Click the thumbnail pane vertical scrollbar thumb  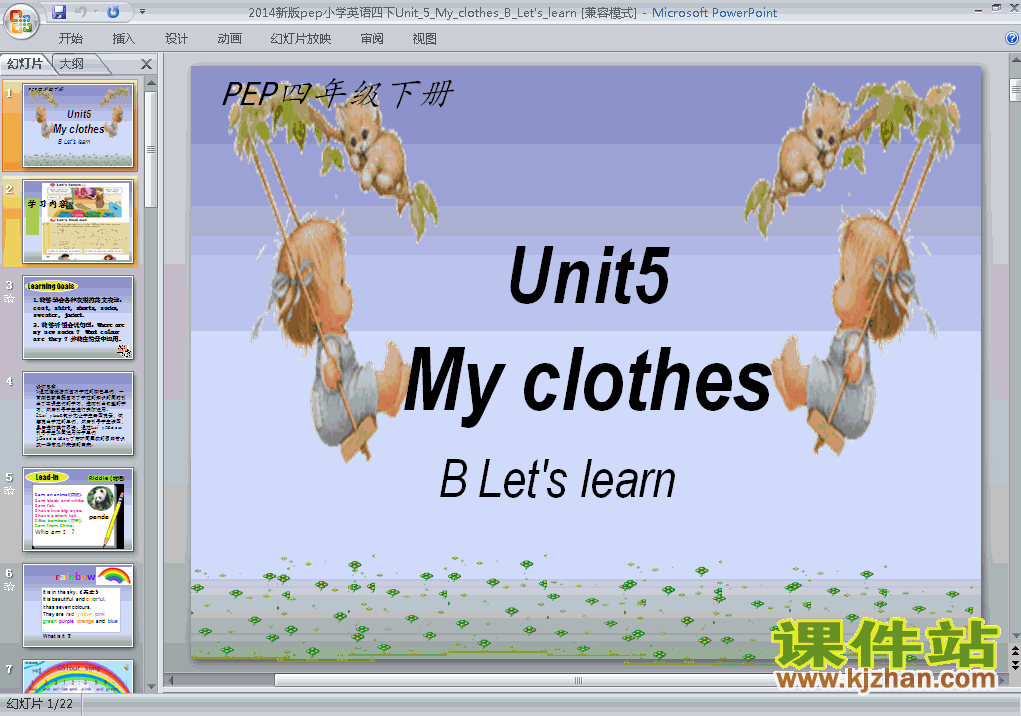click(151, 149)
